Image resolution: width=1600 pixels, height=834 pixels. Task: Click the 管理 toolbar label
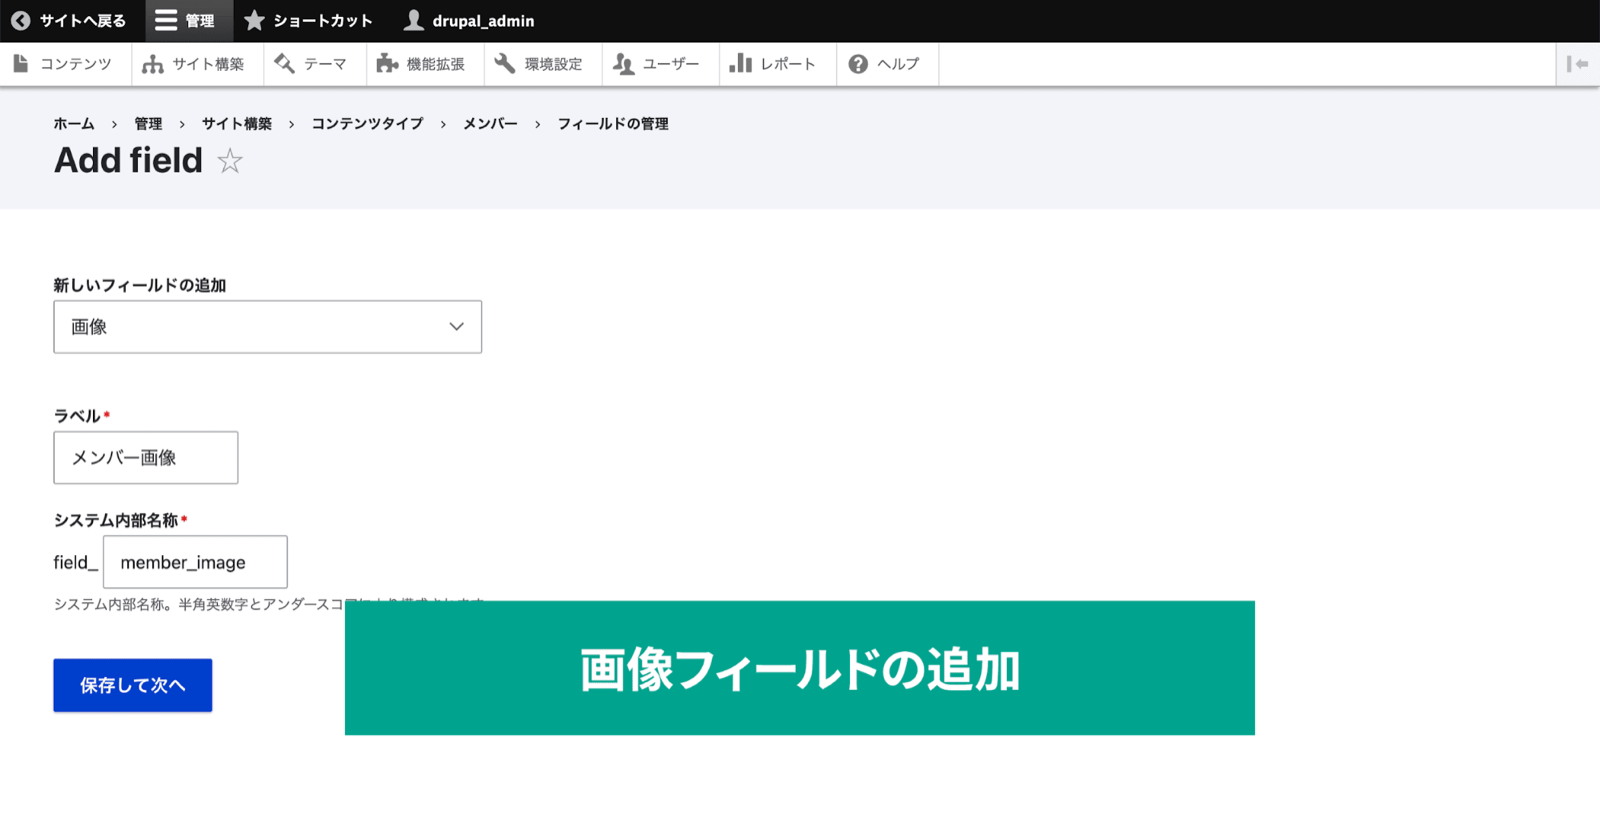pos(200,21)
